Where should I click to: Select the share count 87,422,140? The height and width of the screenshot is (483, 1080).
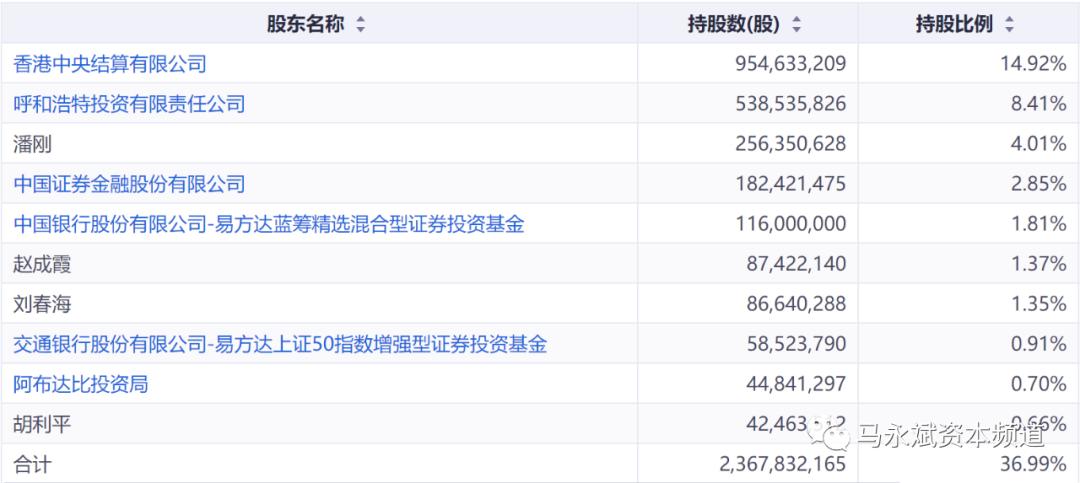(796, 264)
